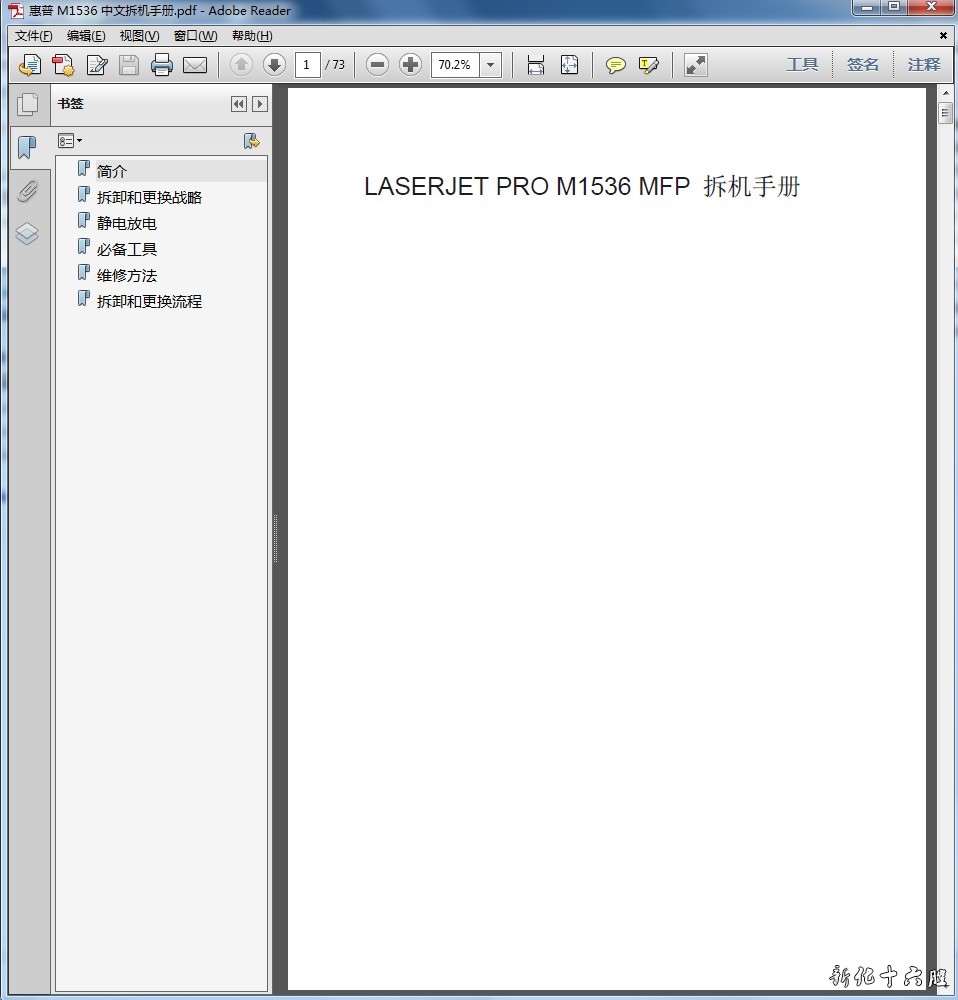Screen dimensions: 958x1000
Task: Open the 注释 (Comment) pane
Action: point(923,65)
